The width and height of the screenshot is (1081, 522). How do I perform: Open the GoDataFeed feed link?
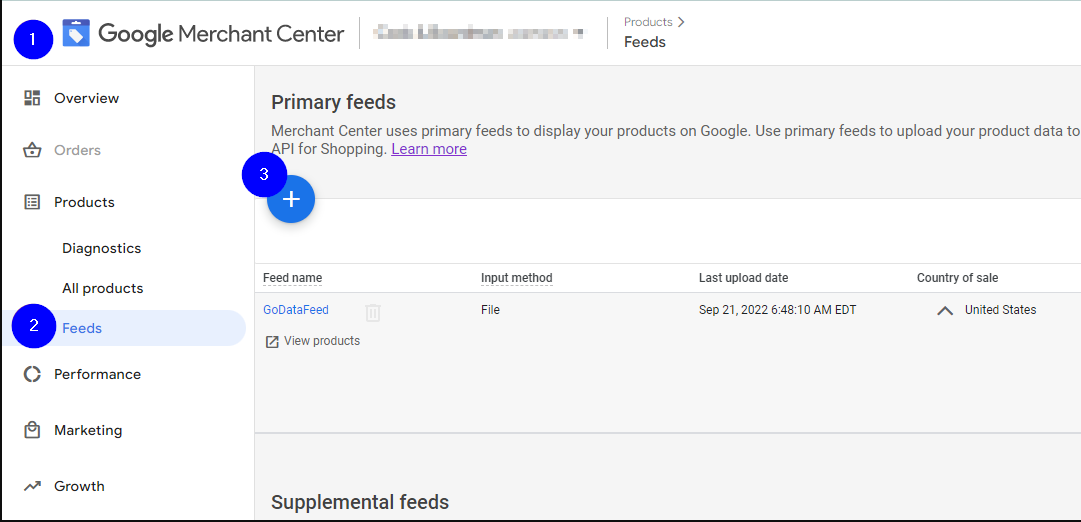tap(296, 310)
